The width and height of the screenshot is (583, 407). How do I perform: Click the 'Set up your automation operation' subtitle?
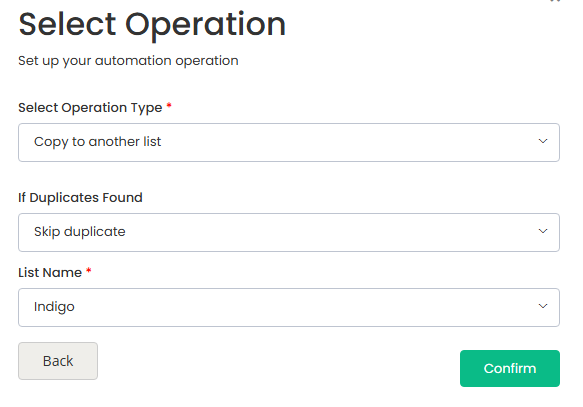coord(128,61)
